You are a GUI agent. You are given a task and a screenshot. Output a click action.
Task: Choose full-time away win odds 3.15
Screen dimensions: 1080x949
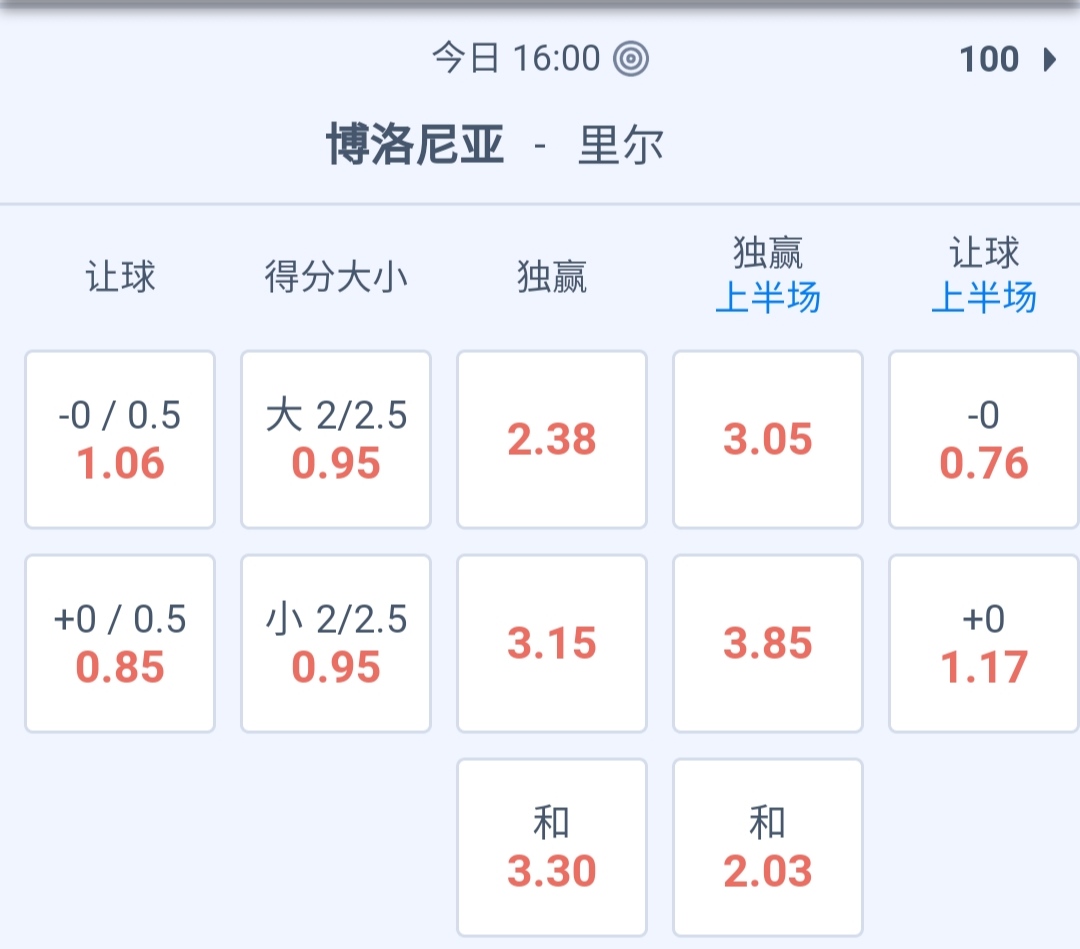coord(552,643)
